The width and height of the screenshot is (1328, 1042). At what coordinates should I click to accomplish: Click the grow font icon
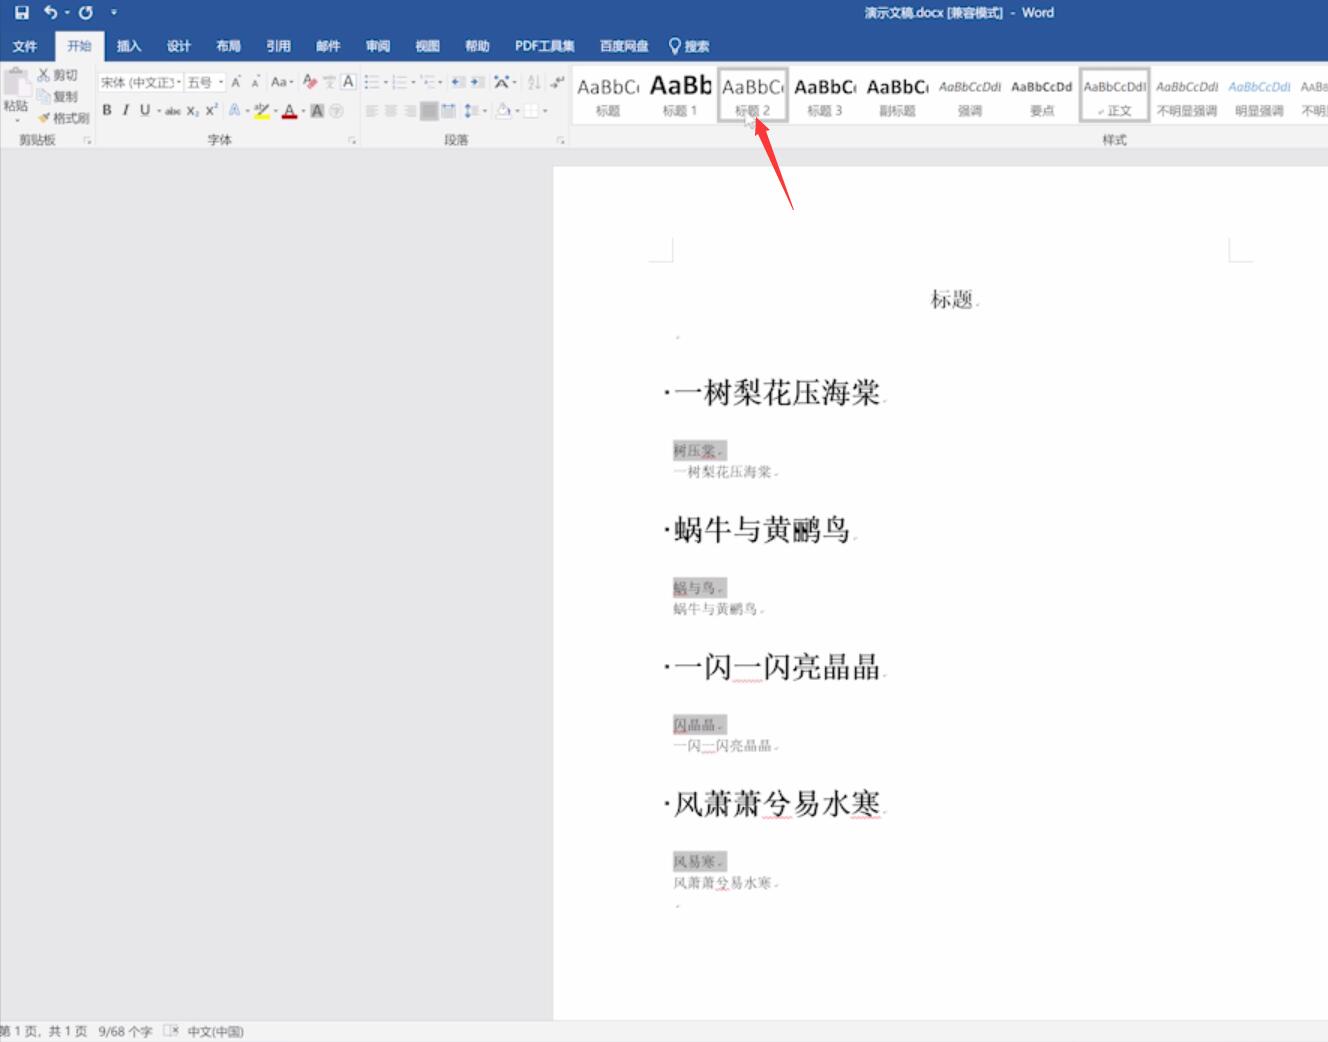[237, 82]
